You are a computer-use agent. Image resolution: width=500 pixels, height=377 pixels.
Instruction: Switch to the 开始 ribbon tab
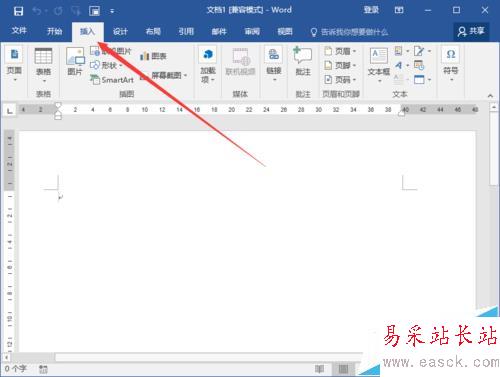click(x=54, y=31)
